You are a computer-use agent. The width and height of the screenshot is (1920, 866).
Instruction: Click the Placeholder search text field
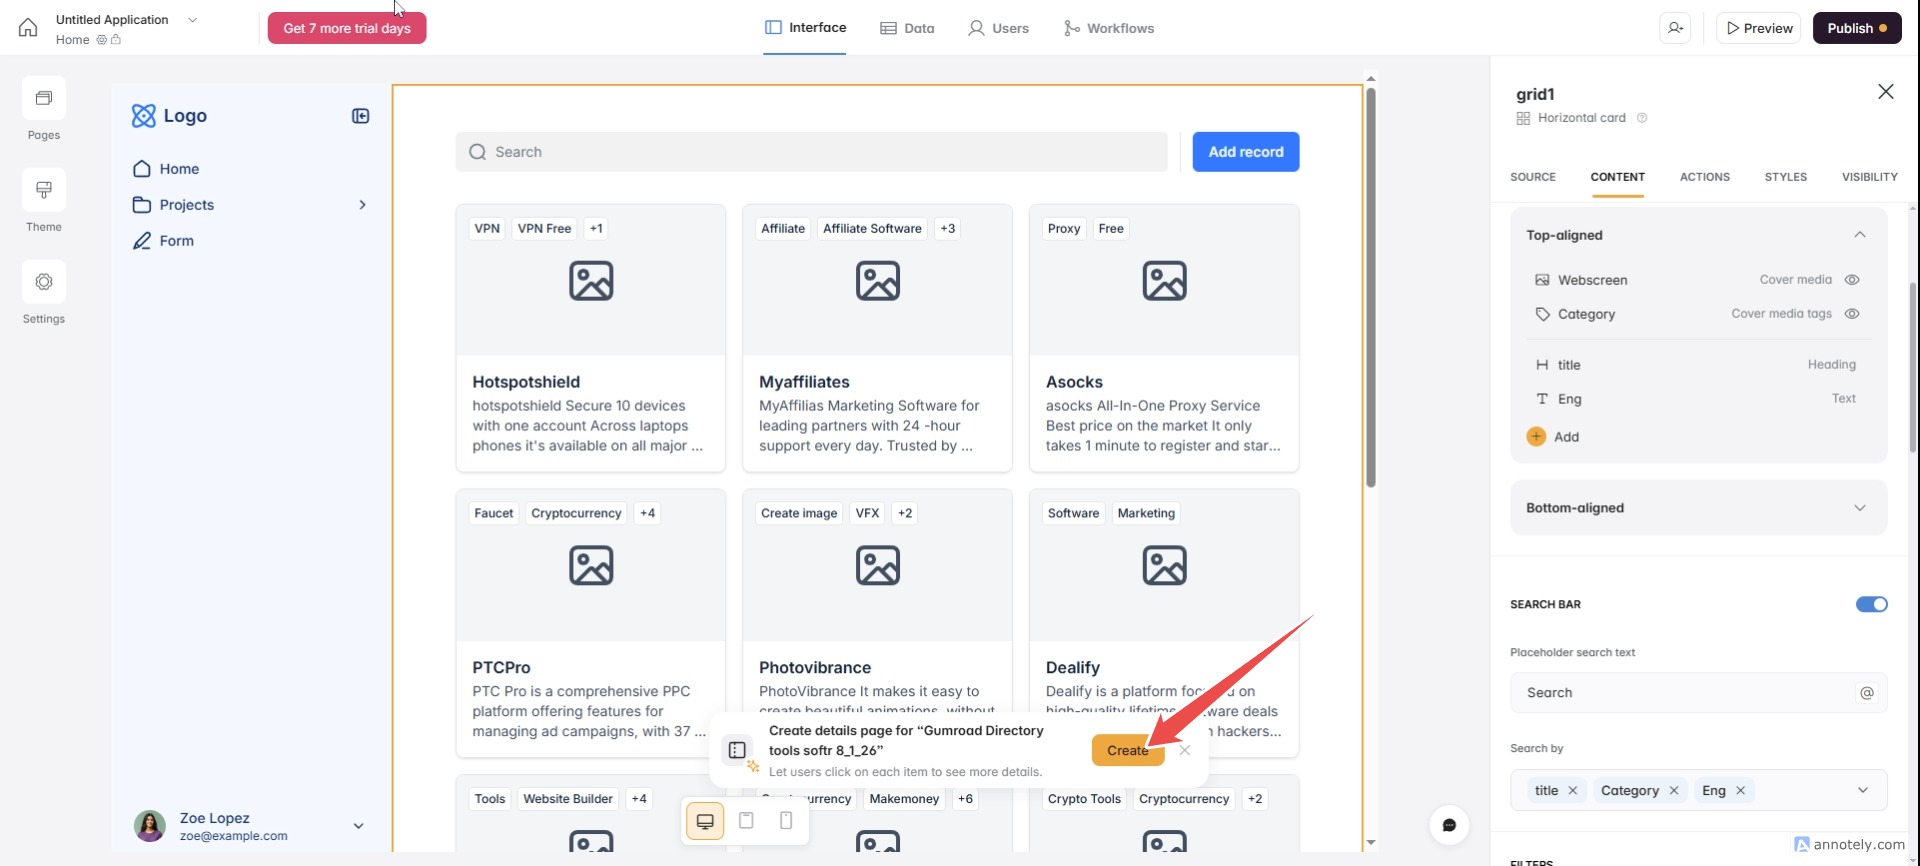pyautogui.click(x=1685, y=693)
